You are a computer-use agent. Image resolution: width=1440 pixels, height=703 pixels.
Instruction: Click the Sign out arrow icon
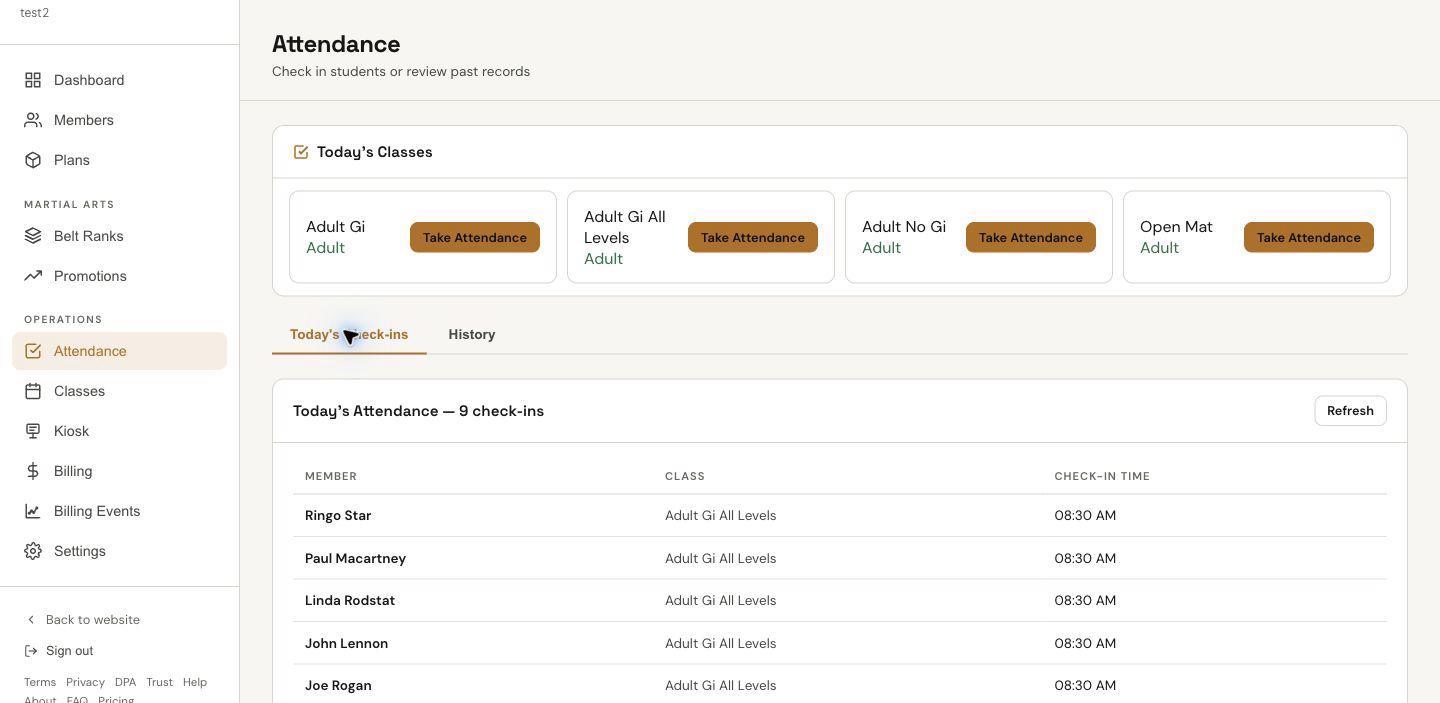point(31,651)
